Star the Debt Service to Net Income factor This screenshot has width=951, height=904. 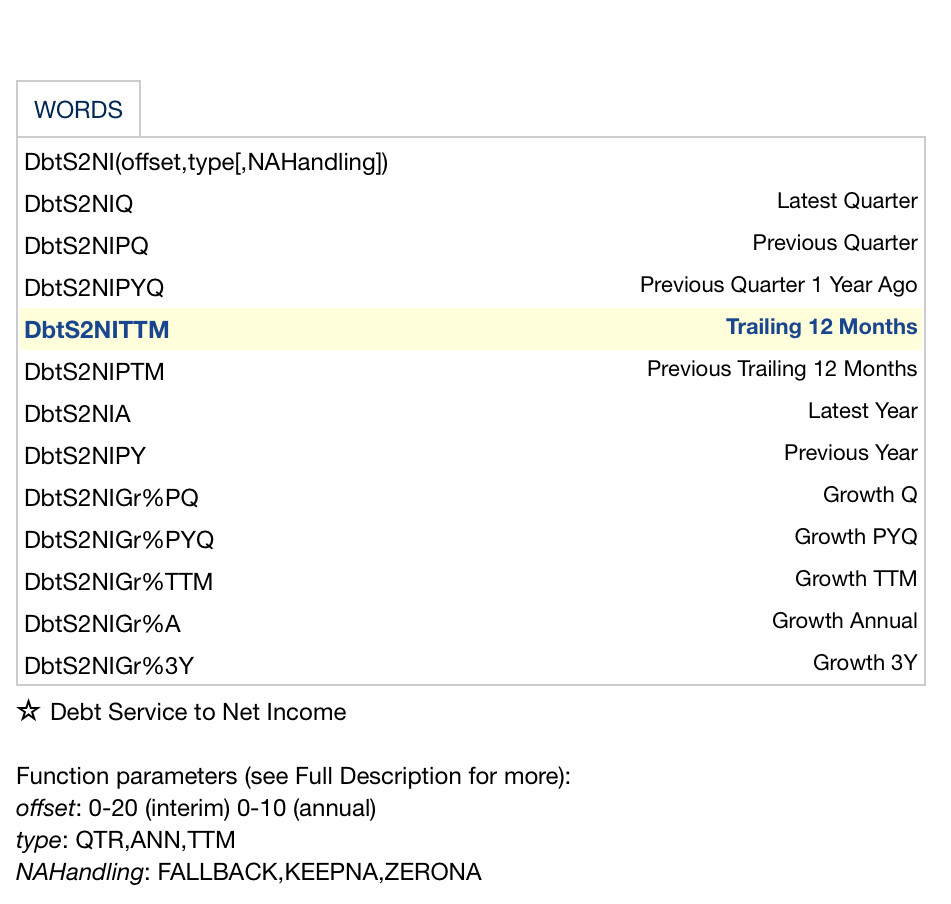click(29, 712)
